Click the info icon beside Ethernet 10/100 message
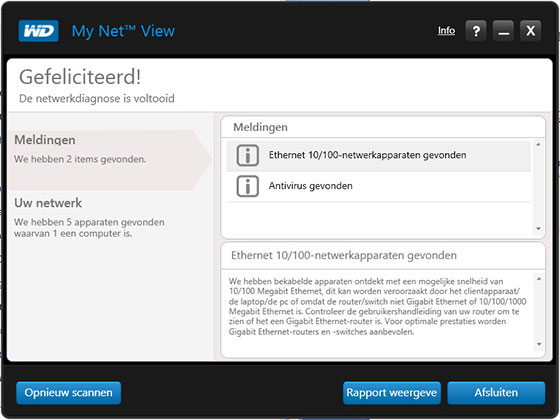 click(x=248, y=155)
